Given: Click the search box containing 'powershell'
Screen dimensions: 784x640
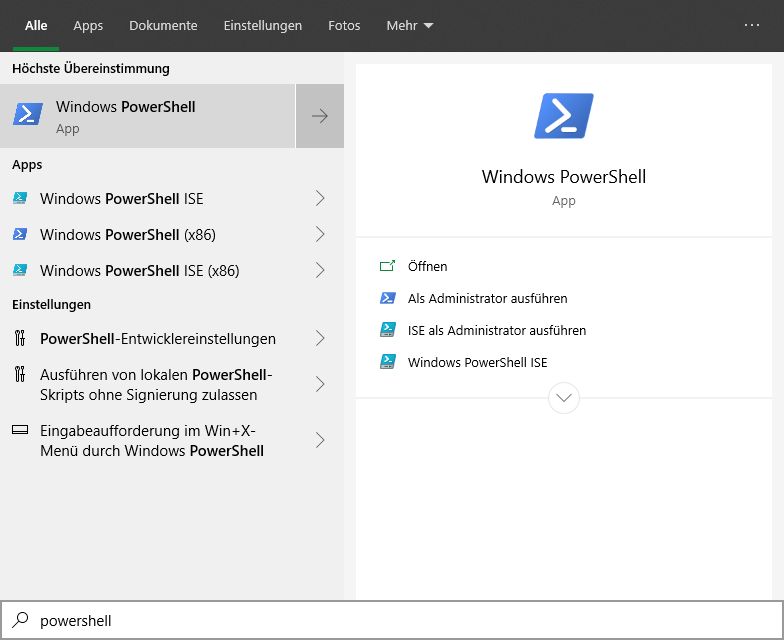Looking at the screenshot, I should (x=400, y=621).
